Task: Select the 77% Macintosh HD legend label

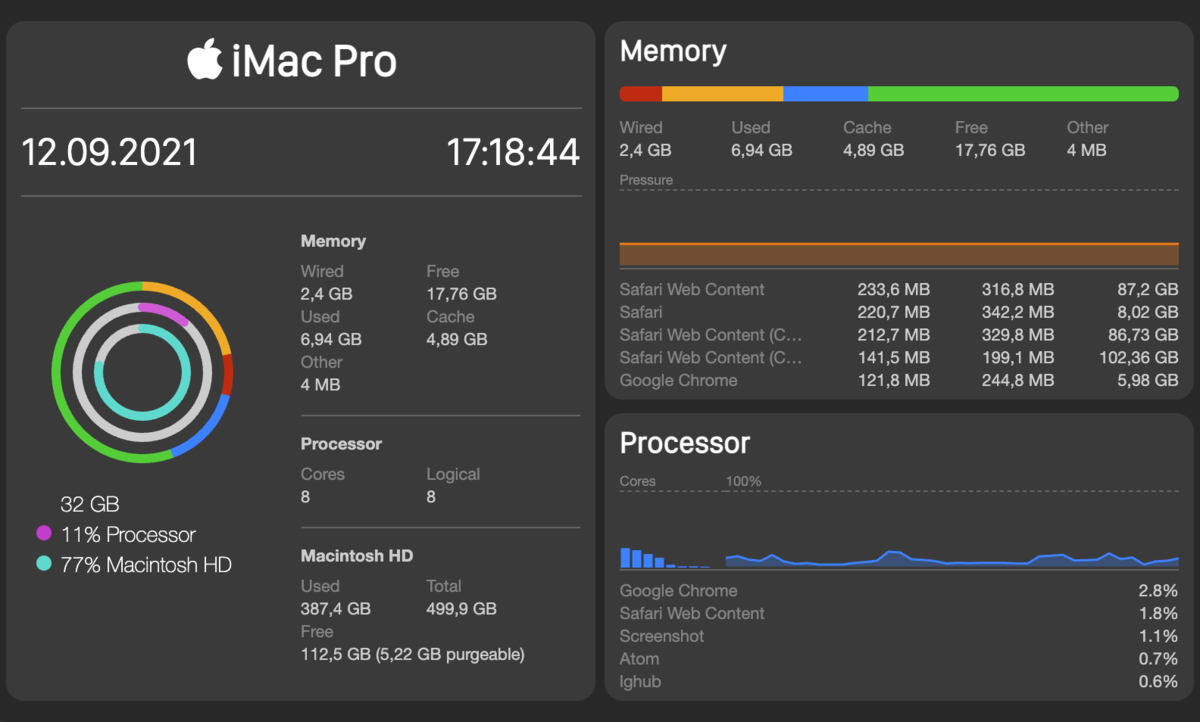Action: click(x=146, y=564)
